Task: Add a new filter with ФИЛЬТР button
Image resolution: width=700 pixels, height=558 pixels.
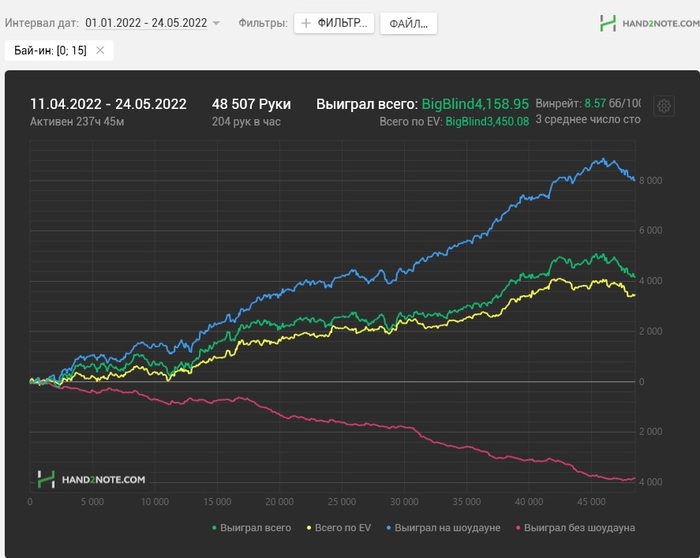Action: [333, 23]
